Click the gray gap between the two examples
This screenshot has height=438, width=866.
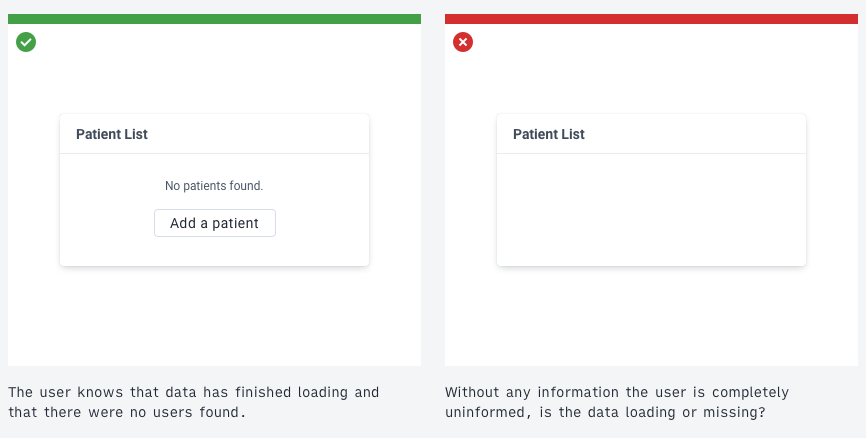pos(433,200)
